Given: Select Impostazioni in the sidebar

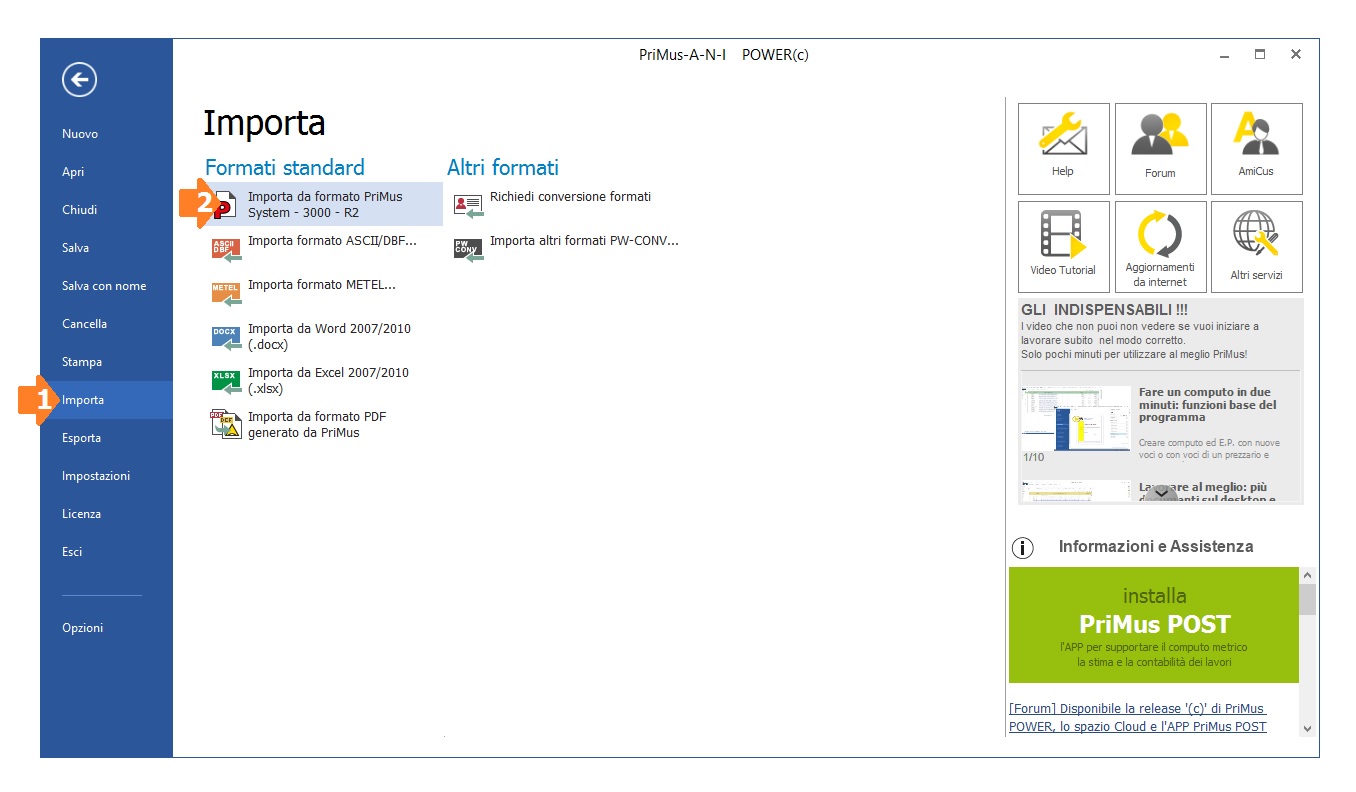Looking at the screenshot, I should [96, 476].
